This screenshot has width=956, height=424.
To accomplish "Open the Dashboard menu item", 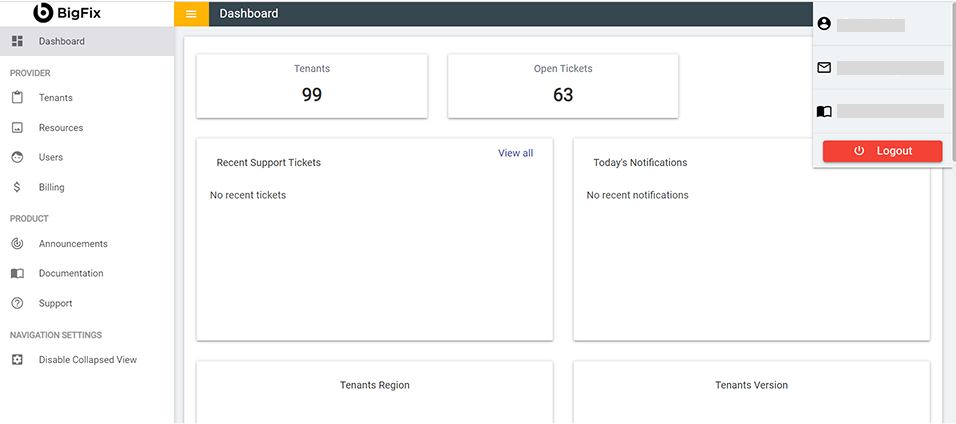I will click(x=87, y=41).
